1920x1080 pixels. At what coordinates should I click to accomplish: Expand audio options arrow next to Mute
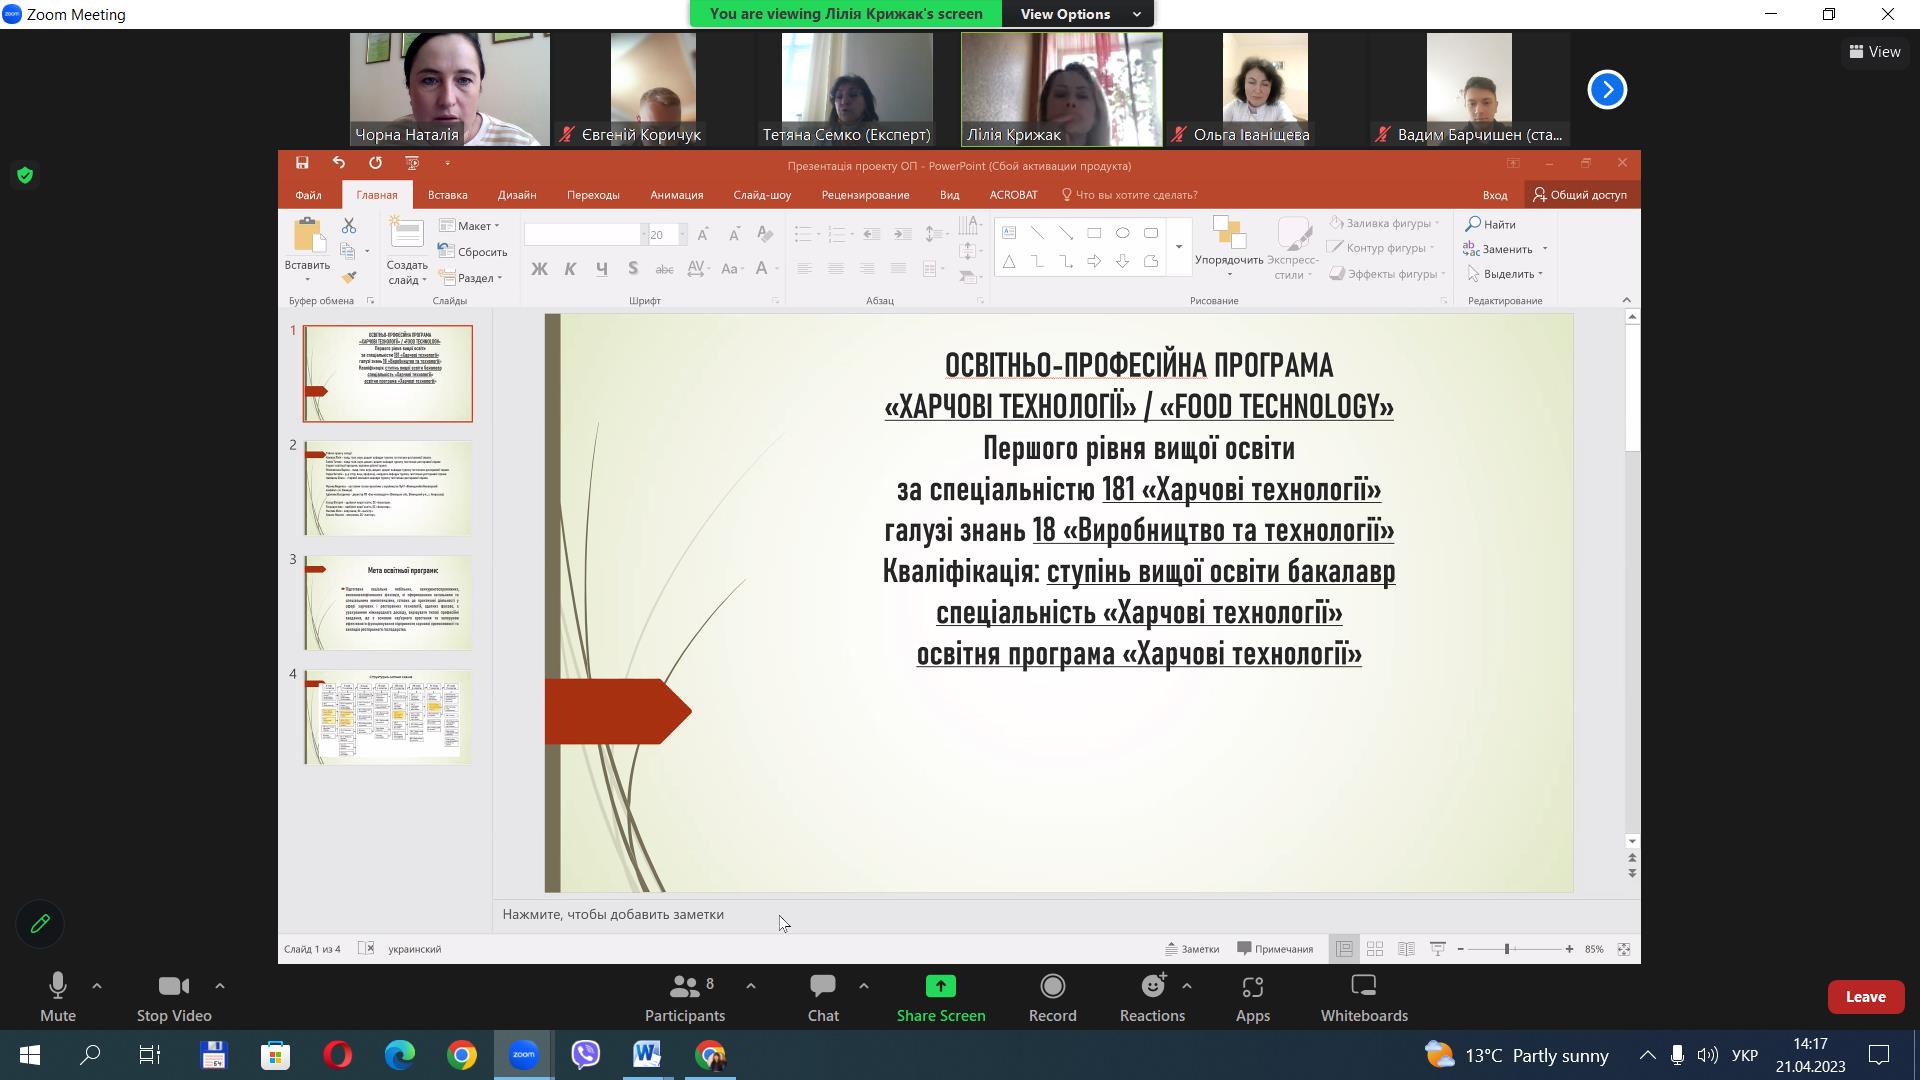click(97, 986)
